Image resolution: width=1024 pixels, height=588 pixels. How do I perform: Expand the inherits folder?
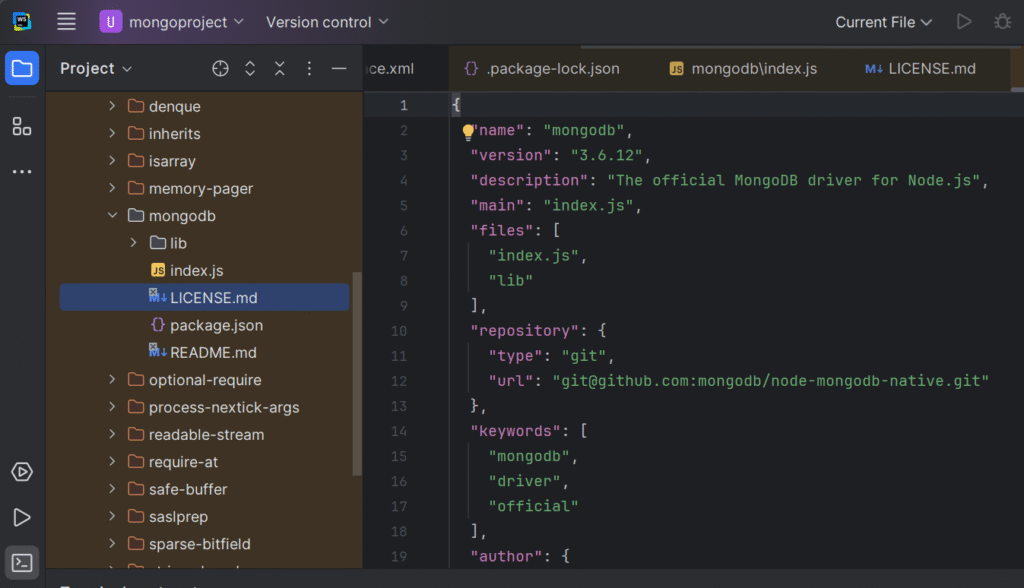112,133
